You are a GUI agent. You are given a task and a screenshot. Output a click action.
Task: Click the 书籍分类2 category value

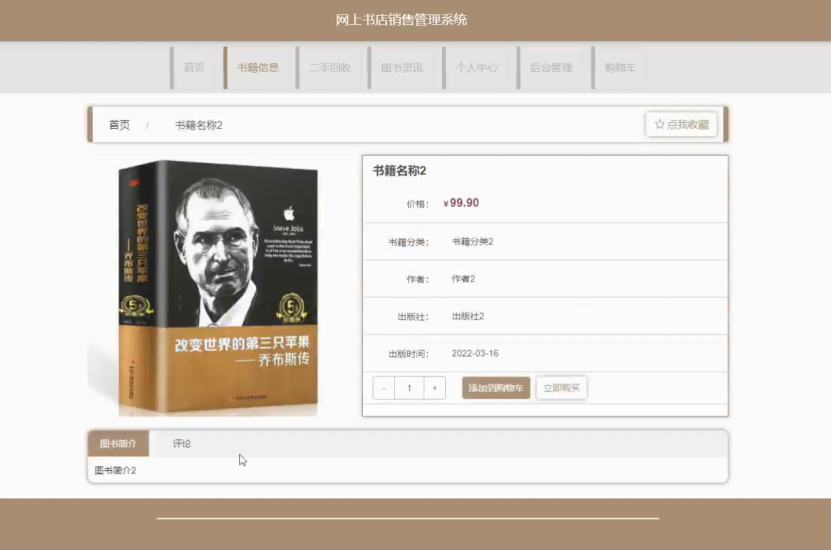coord(472,242)
